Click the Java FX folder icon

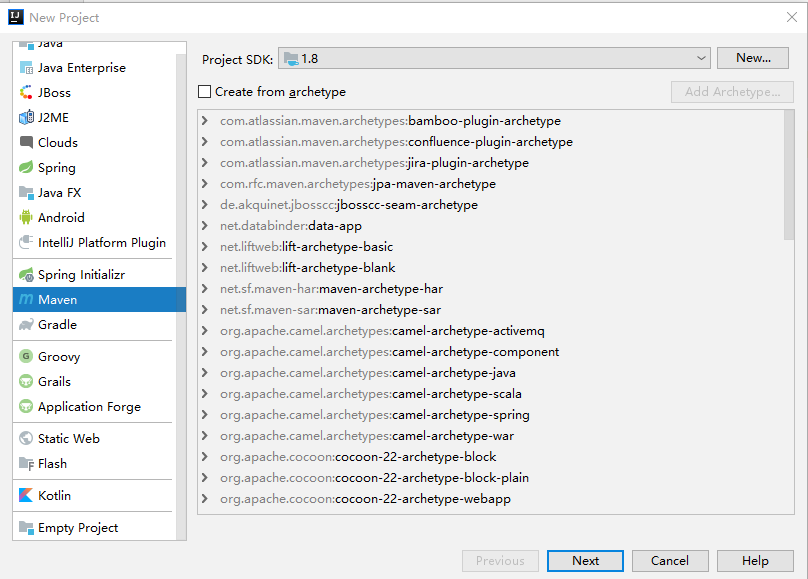pos(26,193)
